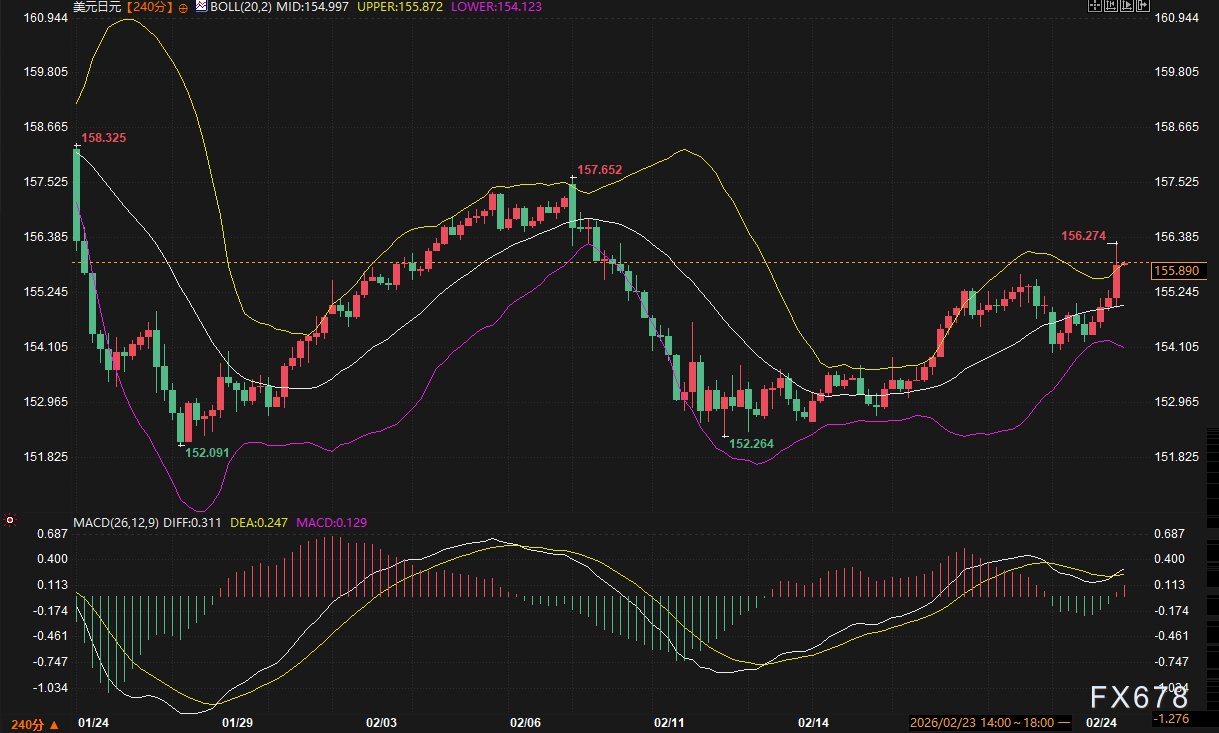Click the 02/06 date marker on time axis
This screenshot has height=733, width=1219.
point(525,722)
